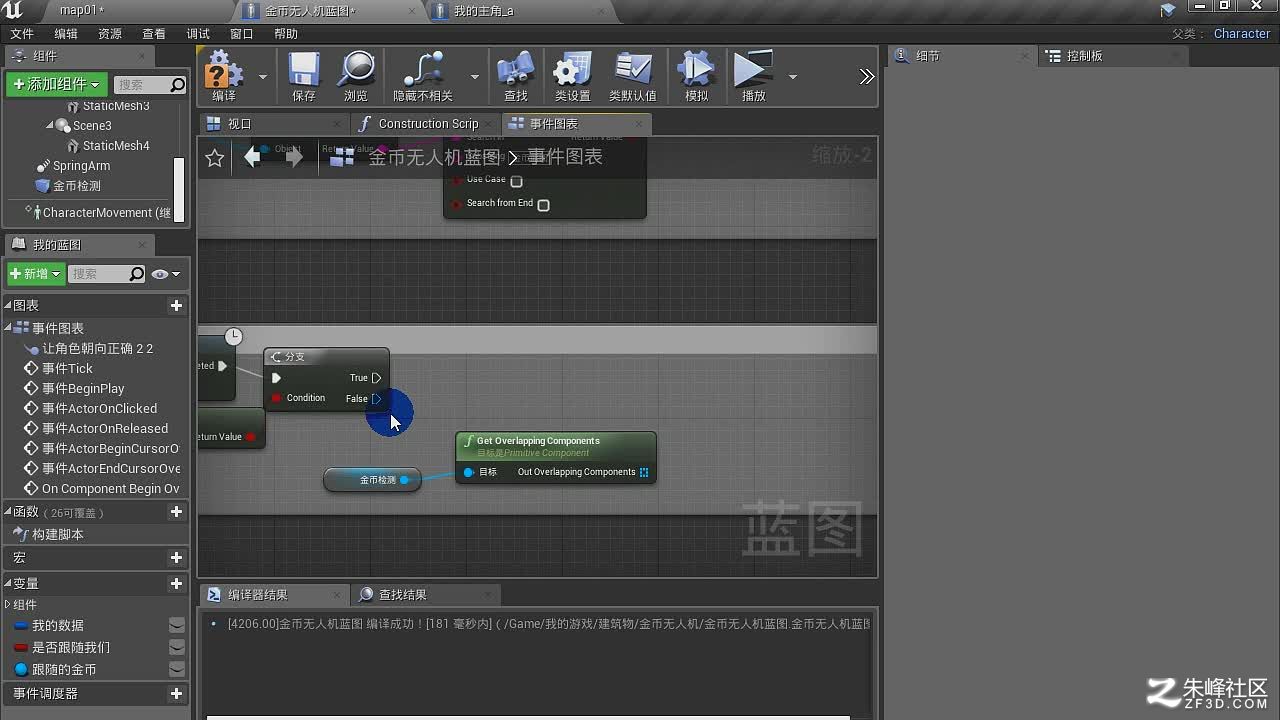Select 事件BeginPlay in My Blueprint

point(83,389)
